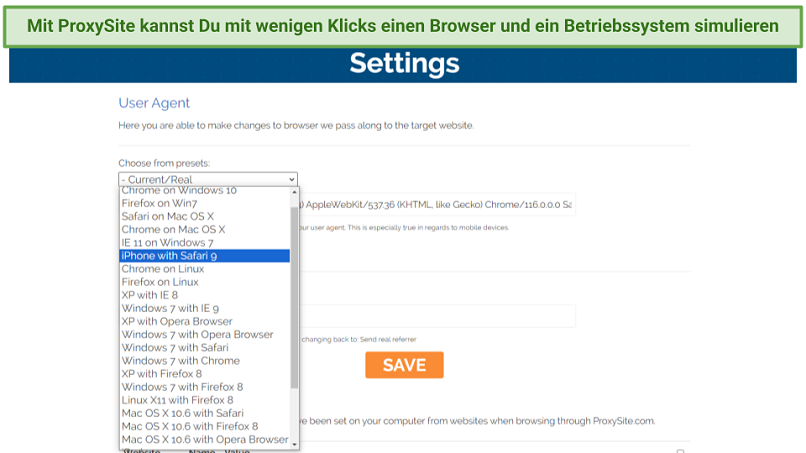Select Safari on Mac OS X preset

[168, 216]
